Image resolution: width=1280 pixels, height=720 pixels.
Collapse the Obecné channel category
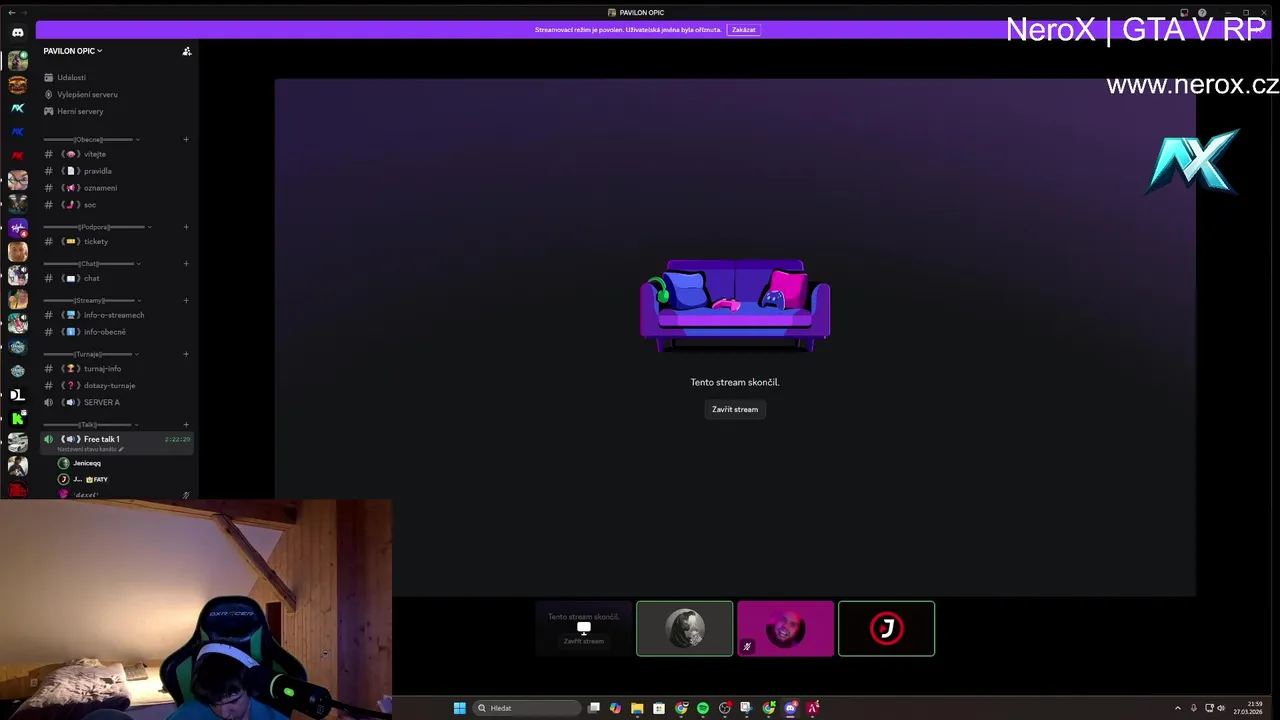click(x=92, y=139)
